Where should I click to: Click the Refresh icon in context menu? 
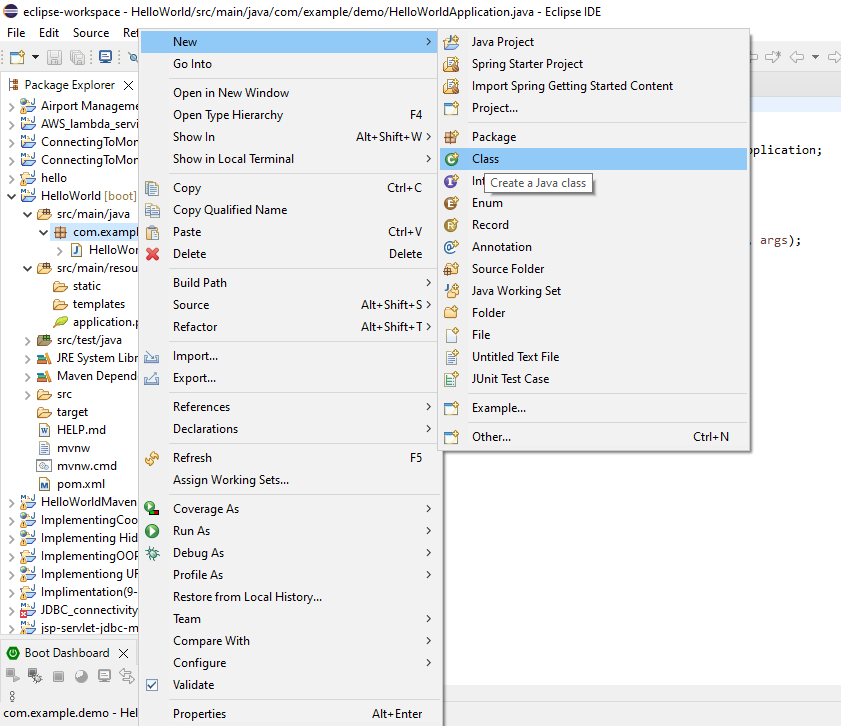pos(152,458)
